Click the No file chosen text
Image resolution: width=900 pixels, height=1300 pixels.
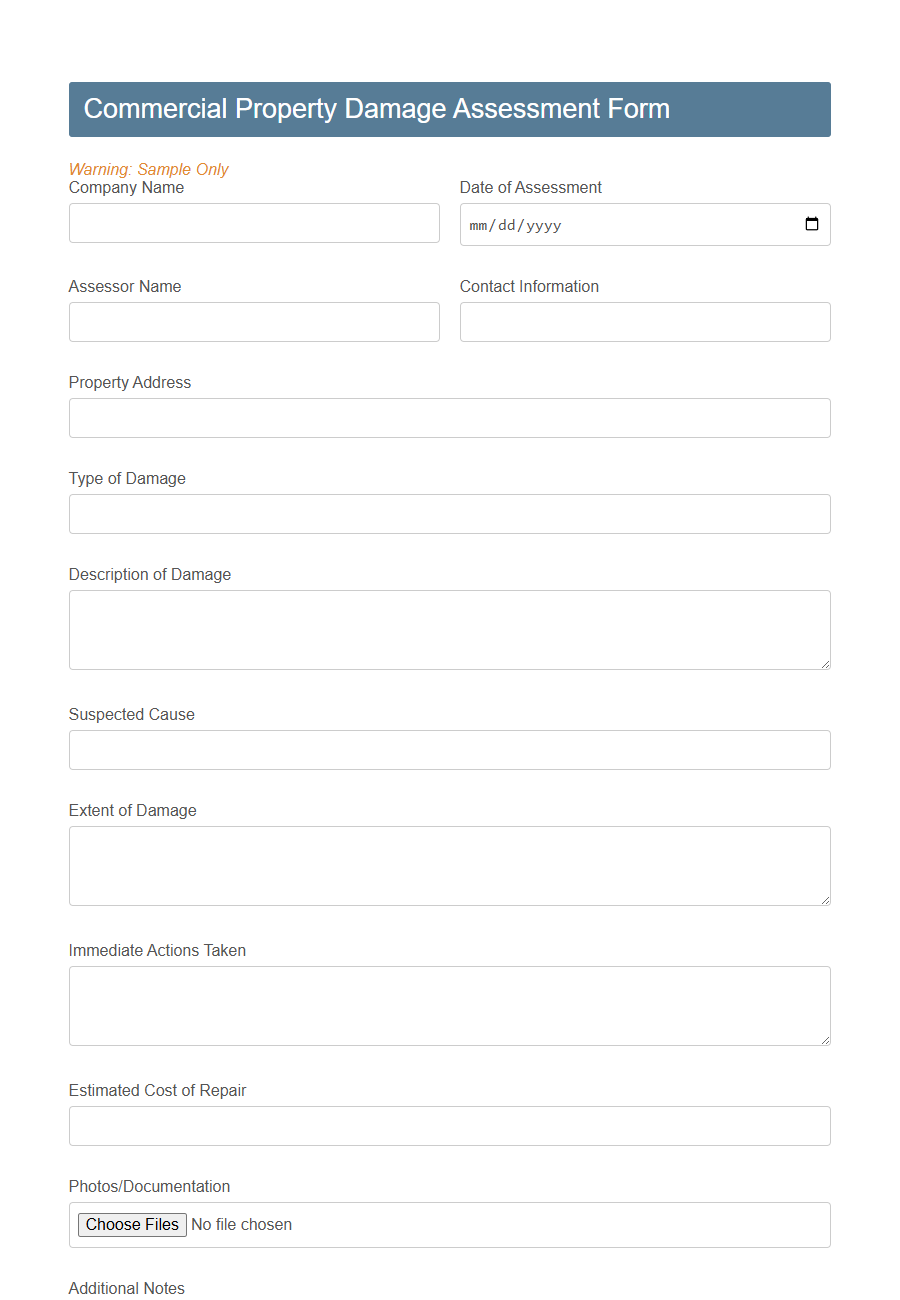[240, 1224]
